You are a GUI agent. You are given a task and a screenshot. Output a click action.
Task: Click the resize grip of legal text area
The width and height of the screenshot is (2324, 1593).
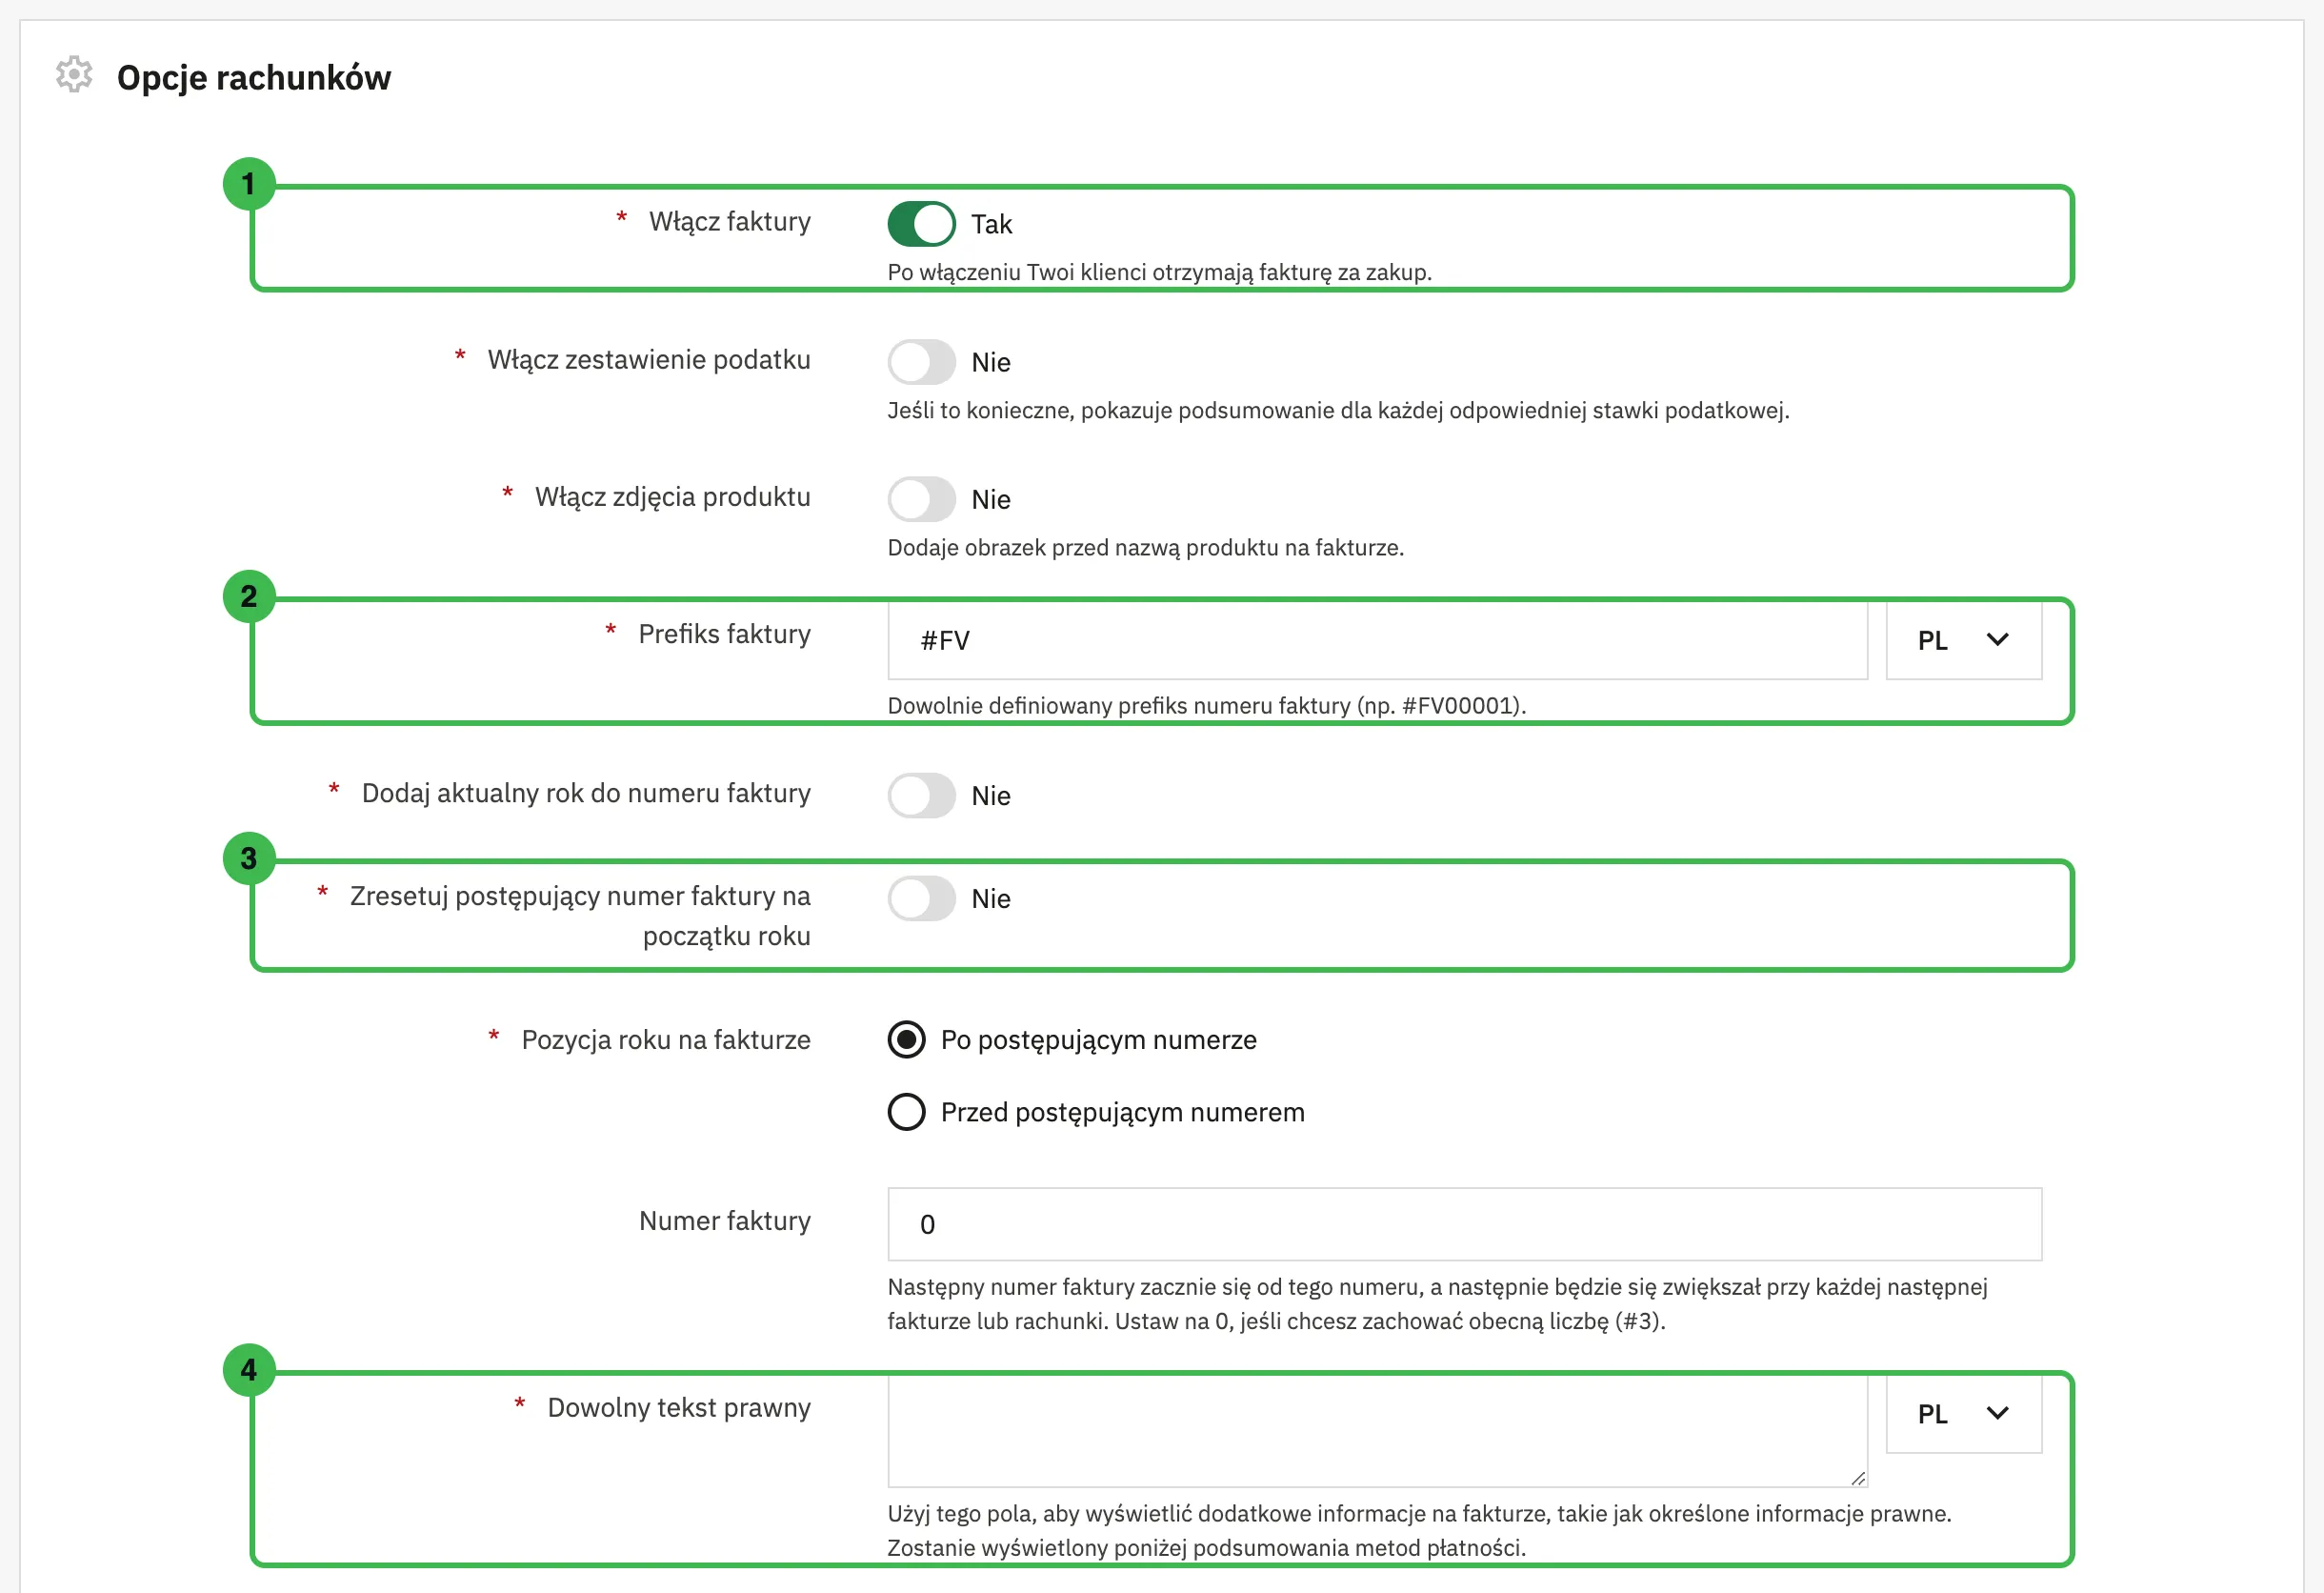pyautogui.click(x=1858, y=1478)
